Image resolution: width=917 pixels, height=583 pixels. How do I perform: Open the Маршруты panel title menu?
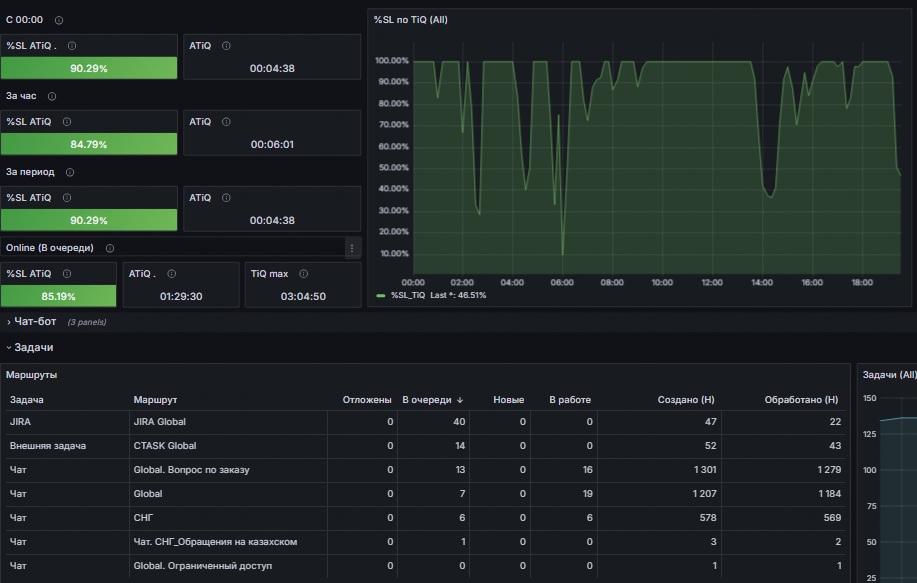tap(32, 375)
